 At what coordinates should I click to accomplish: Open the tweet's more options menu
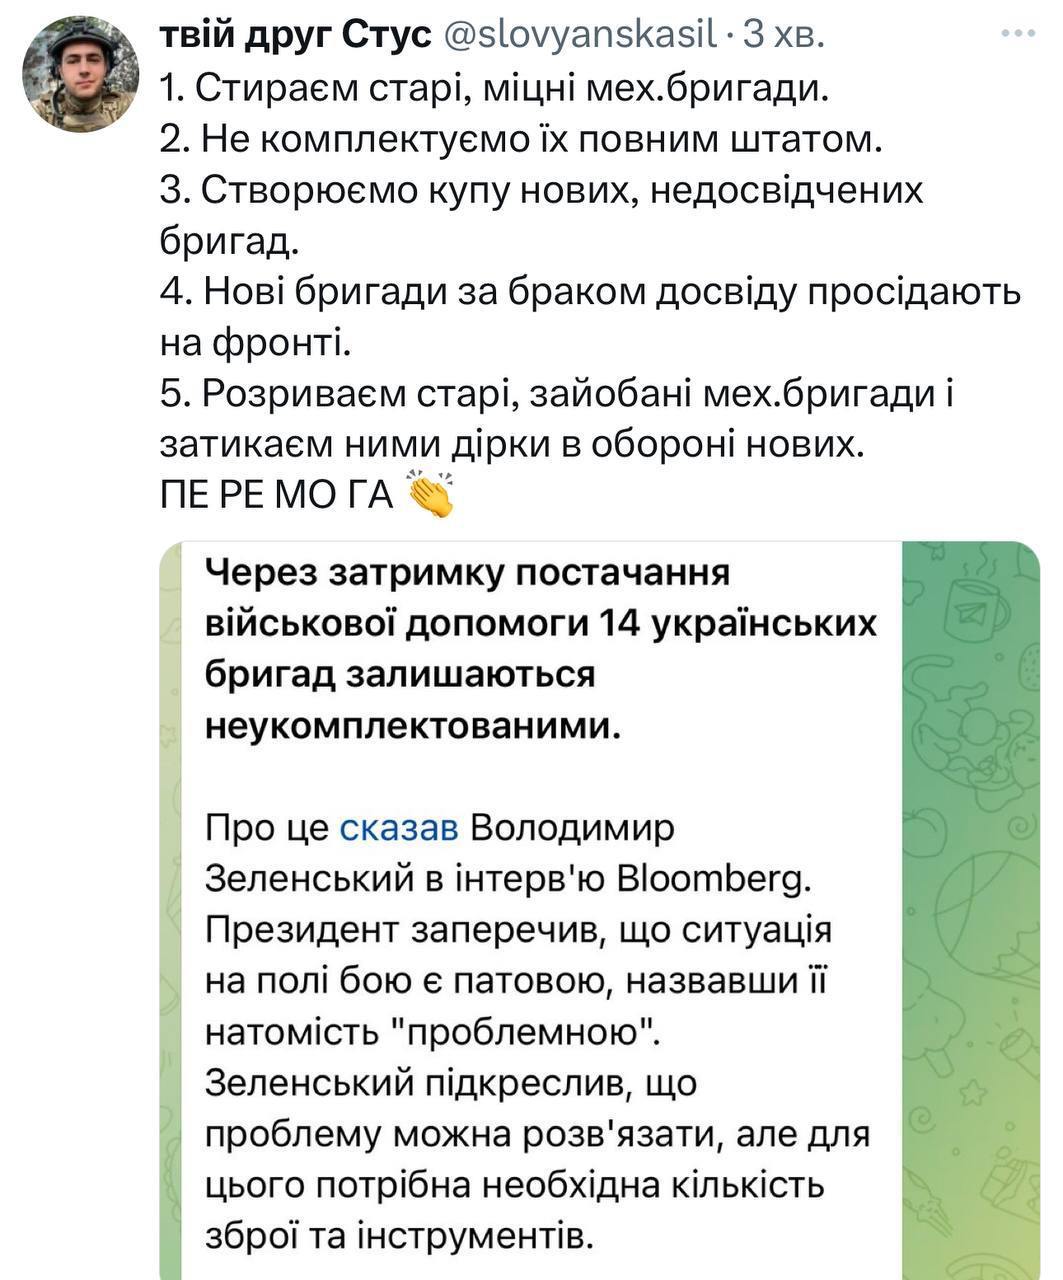1017,33
